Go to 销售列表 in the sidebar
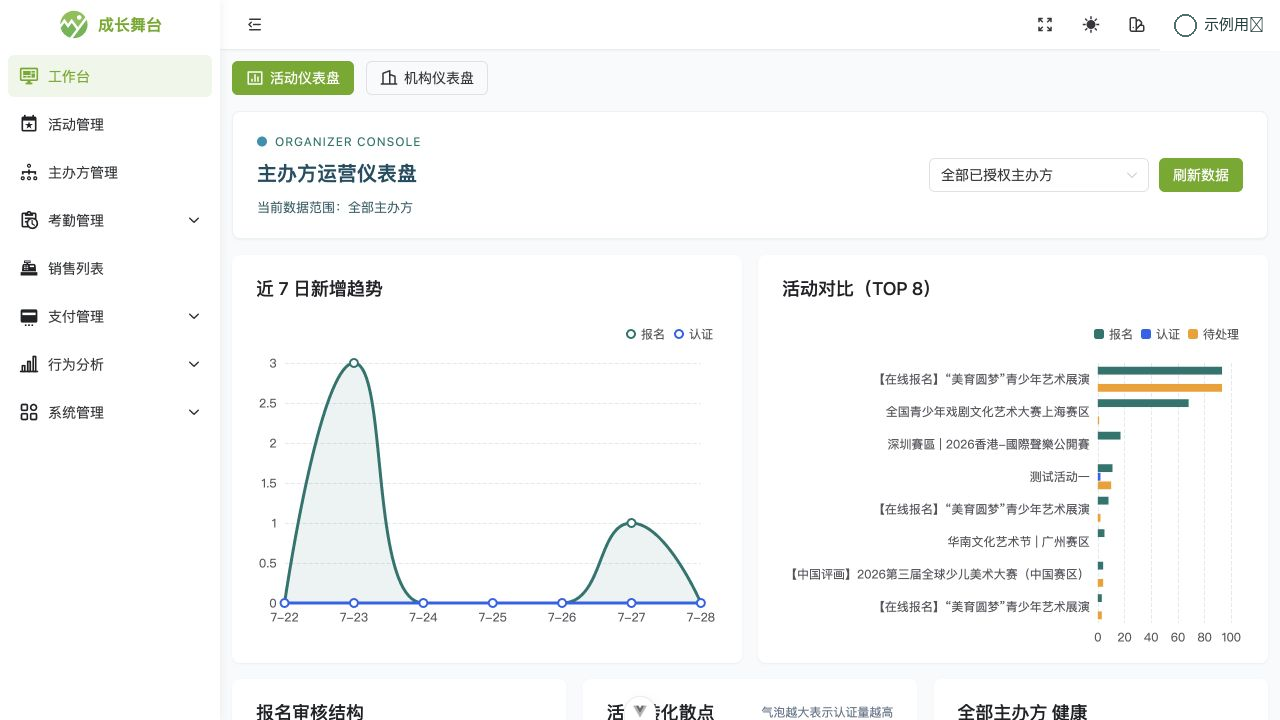 [110, 268]
